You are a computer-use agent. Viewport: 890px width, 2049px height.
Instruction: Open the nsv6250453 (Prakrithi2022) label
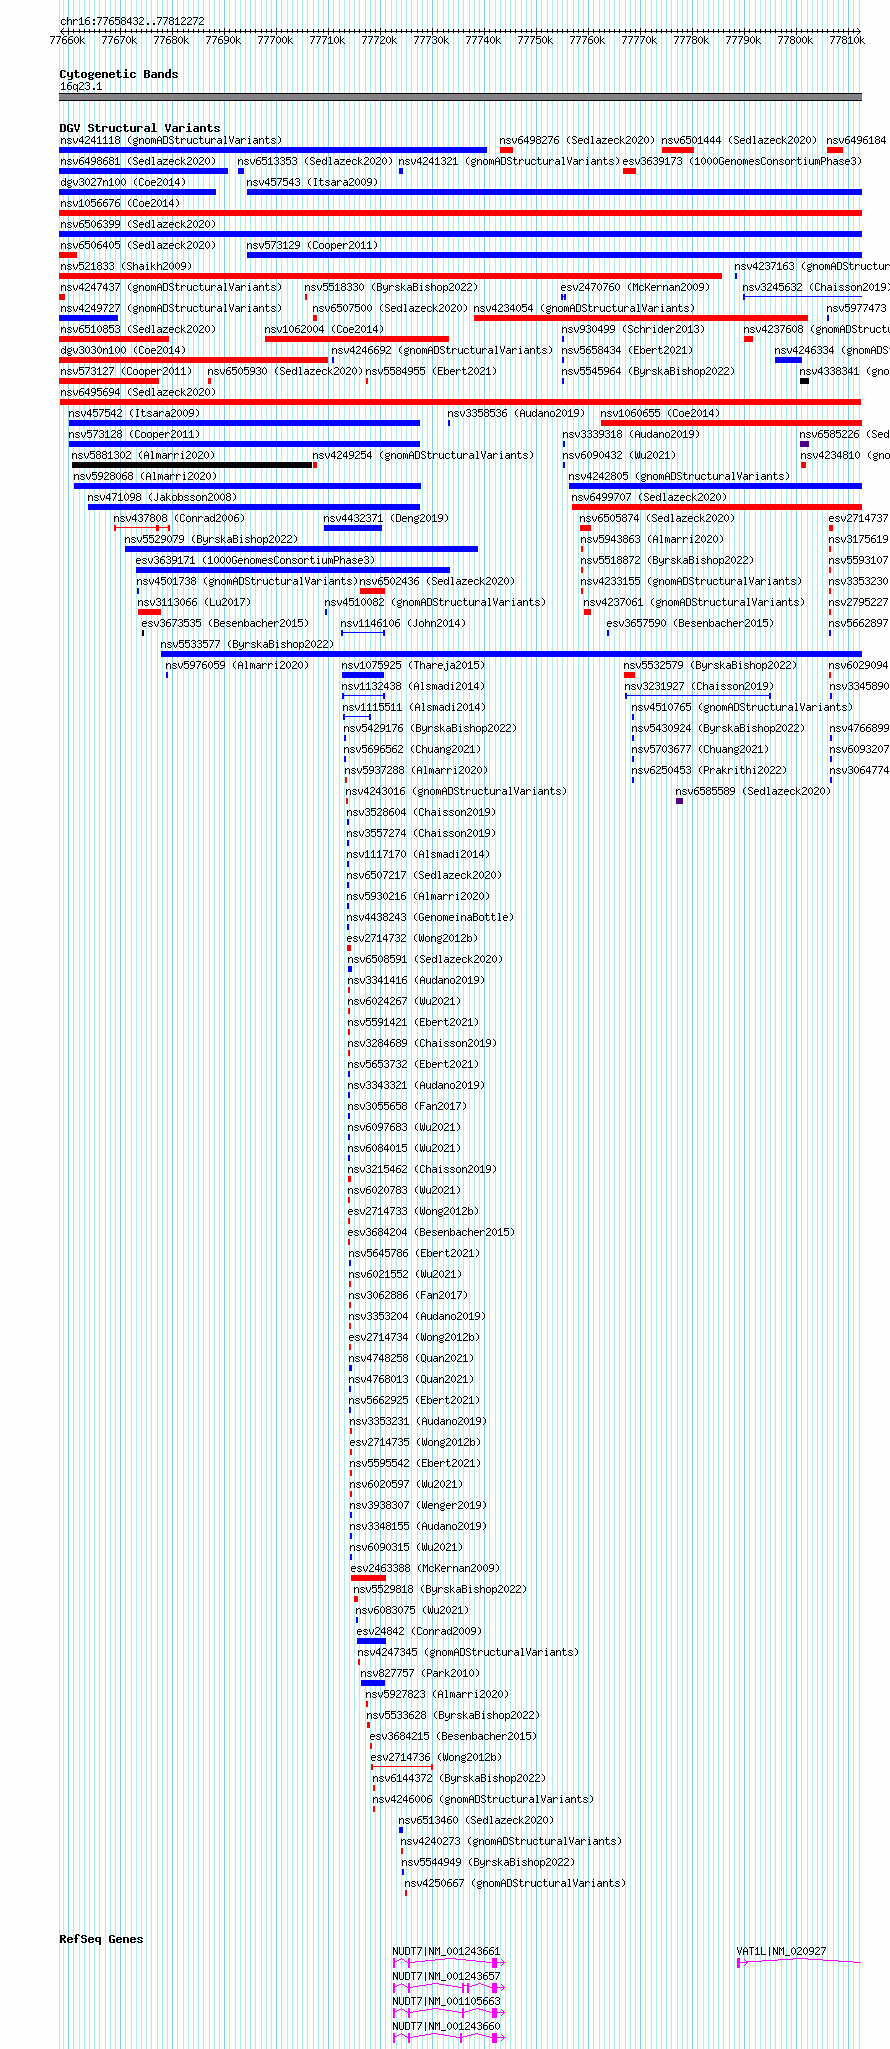[x=710, y=770]
